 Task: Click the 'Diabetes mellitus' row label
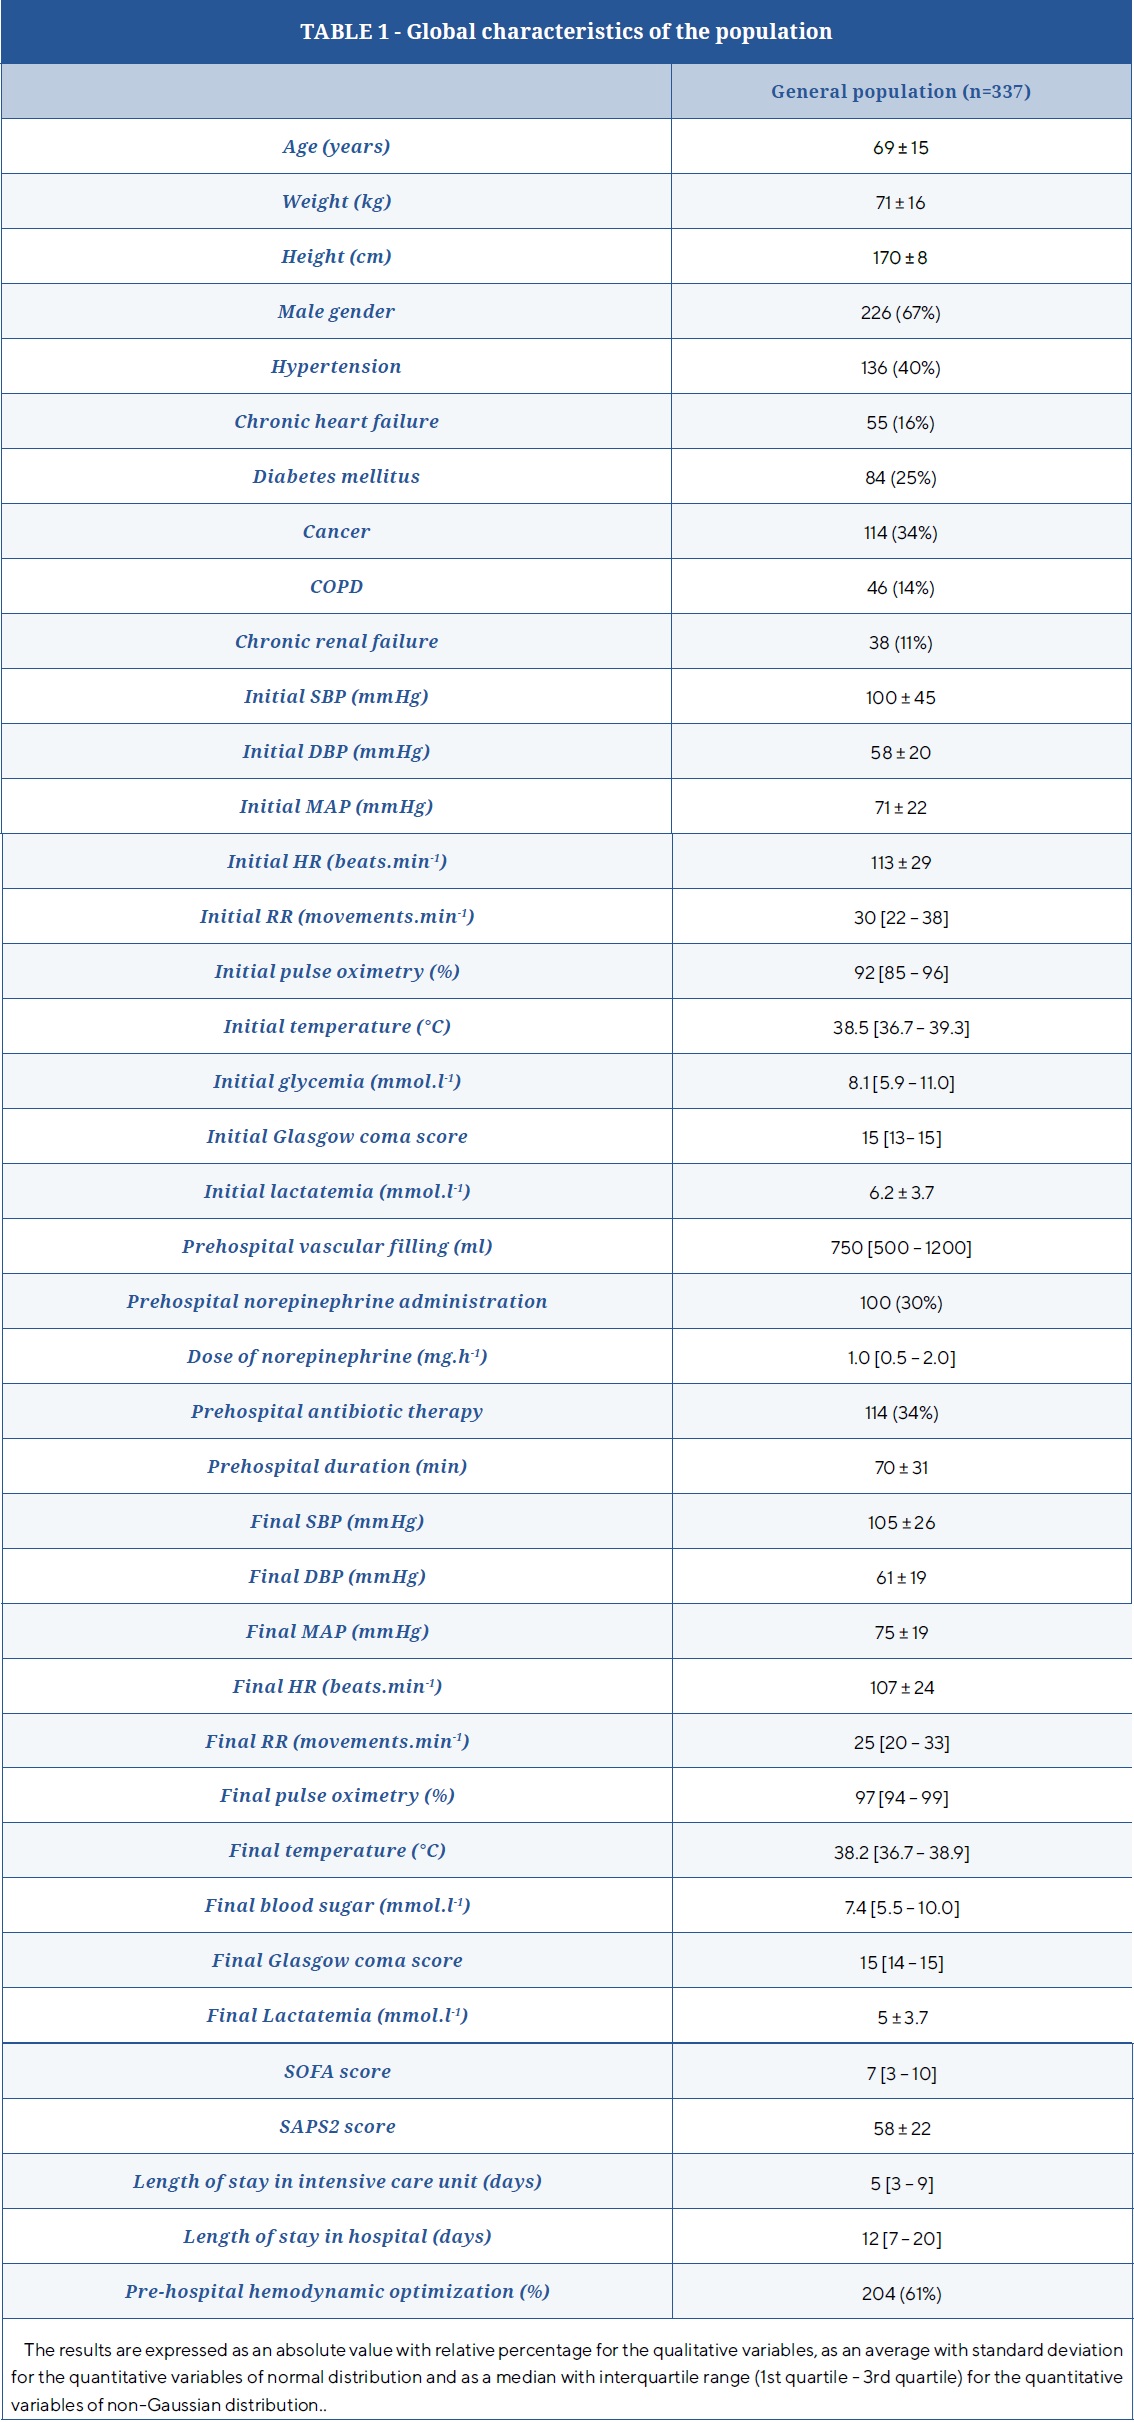(x=336, y=477)
